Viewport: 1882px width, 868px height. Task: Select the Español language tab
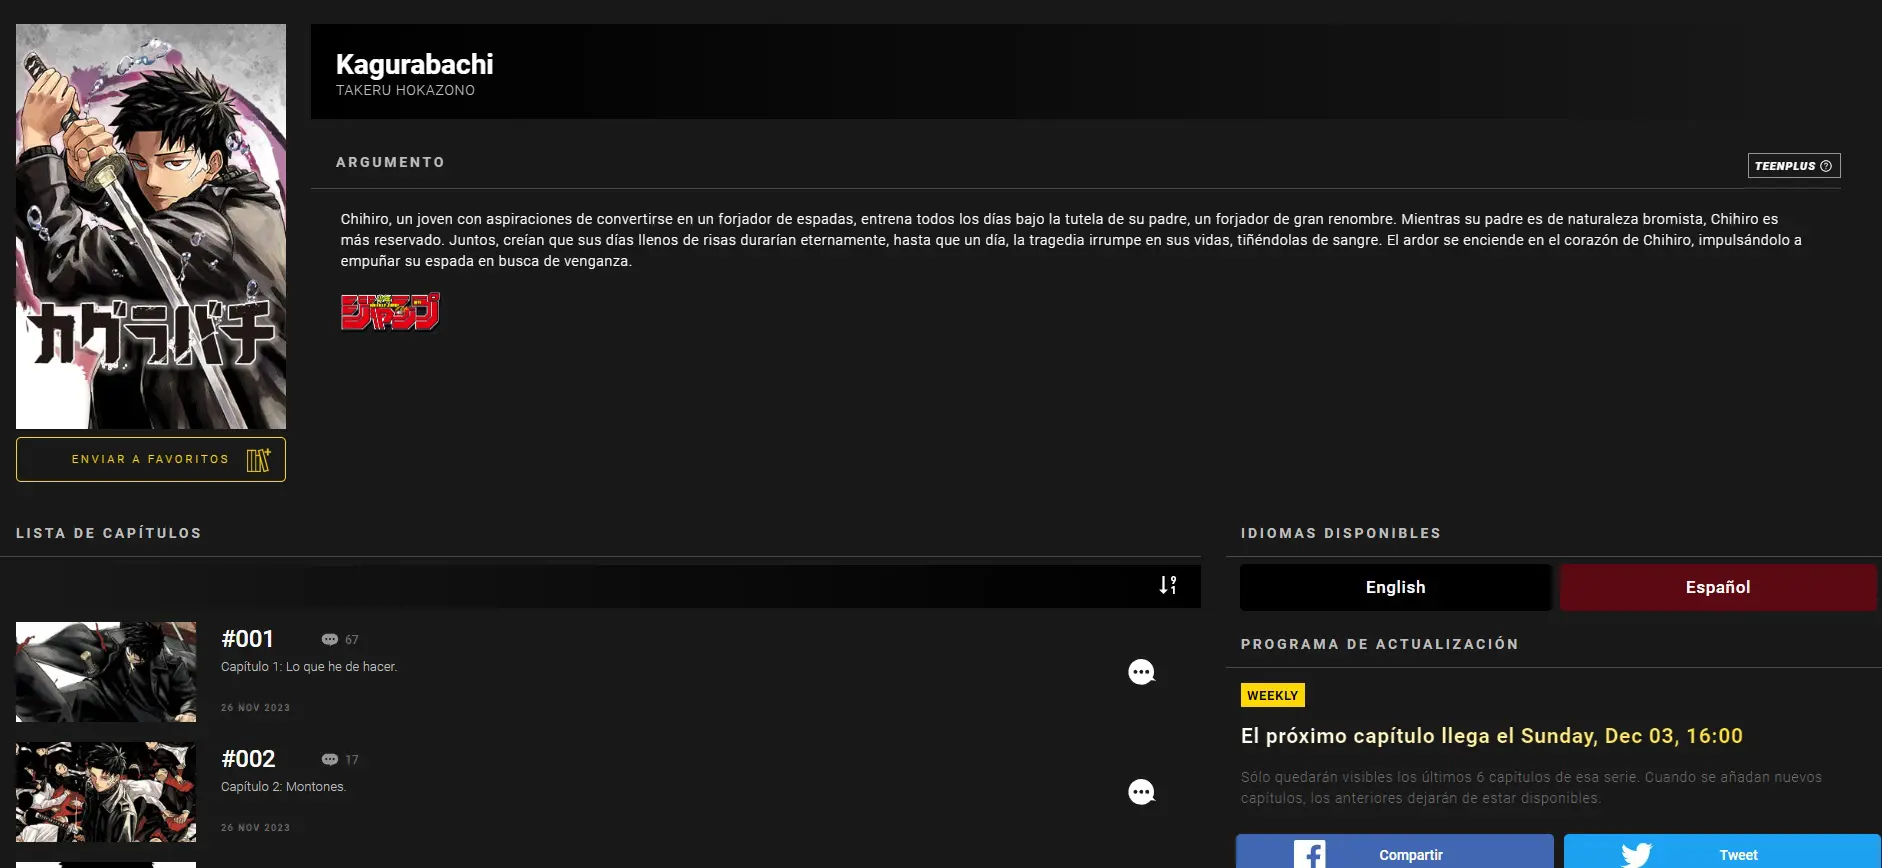(x=1718, y=587)
